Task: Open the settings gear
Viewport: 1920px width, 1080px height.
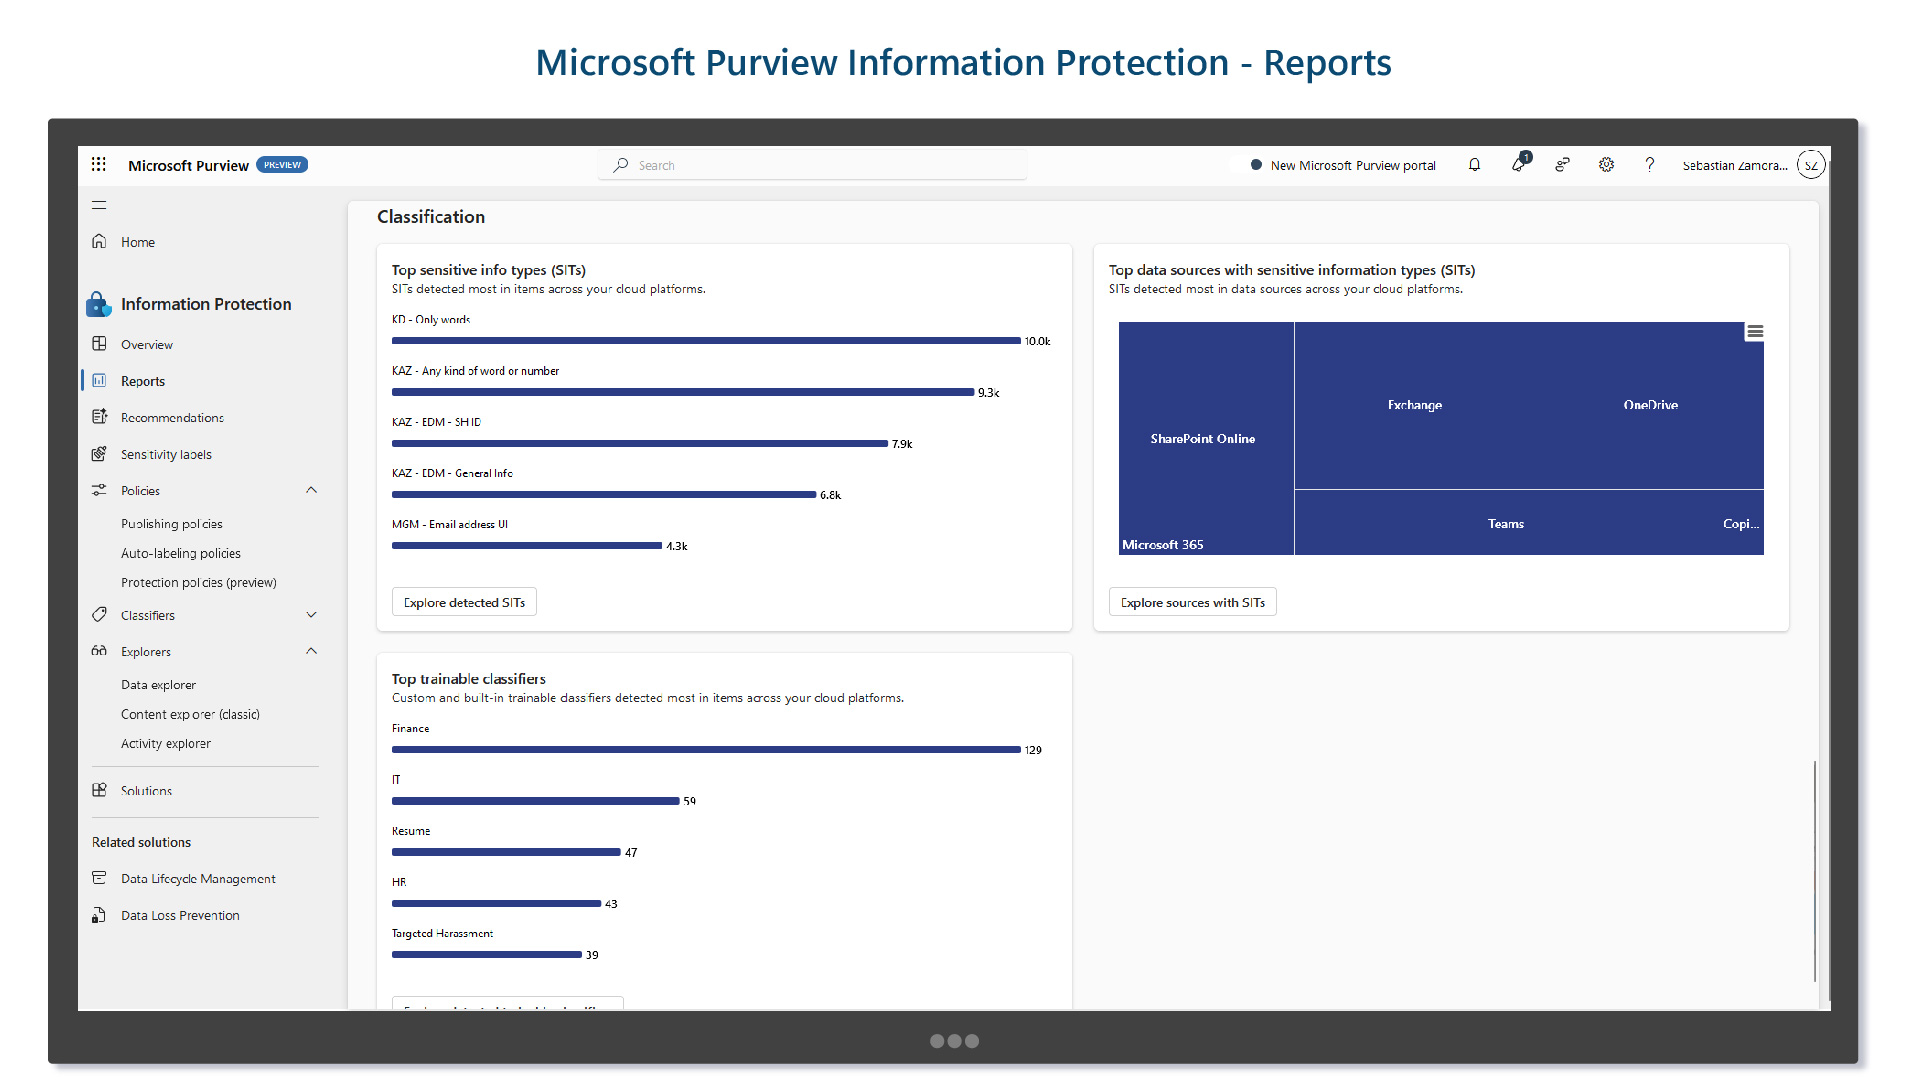Action: [1606, 165]
